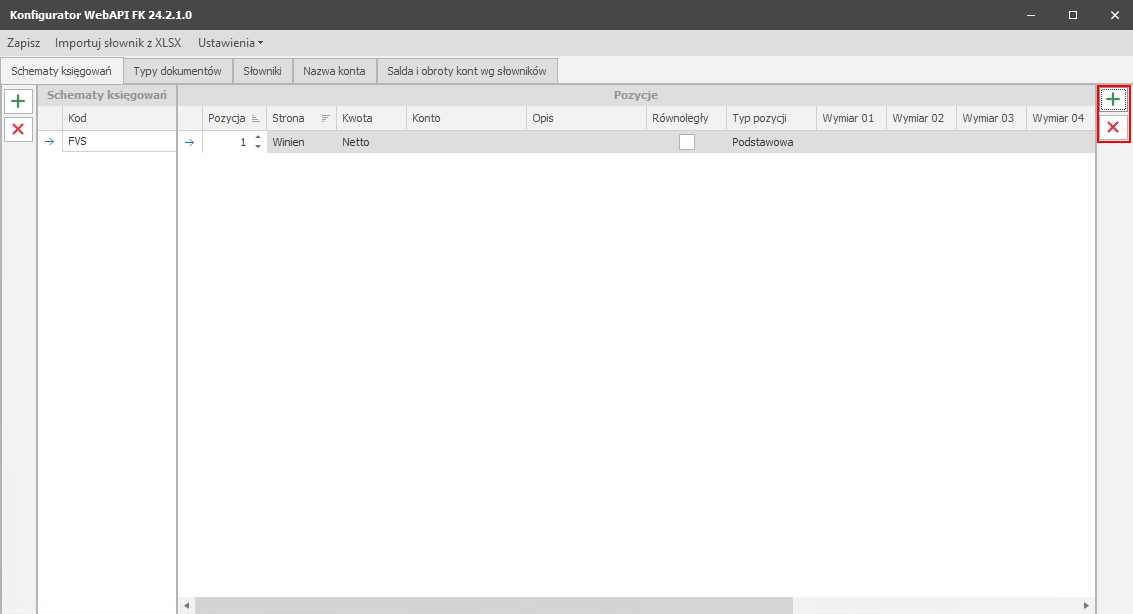
Task: Click Importuj słownik z XLSX
Action: [118, 43]
